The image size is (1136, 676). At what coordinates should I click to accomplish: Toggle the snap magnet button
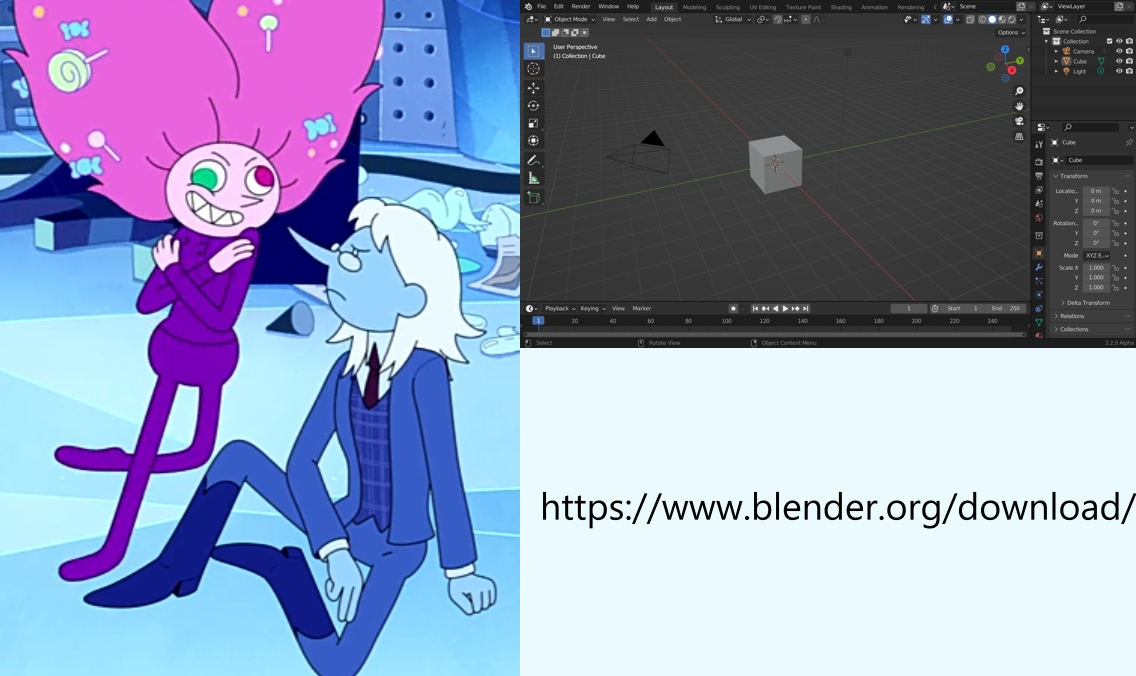coord(778,20)
